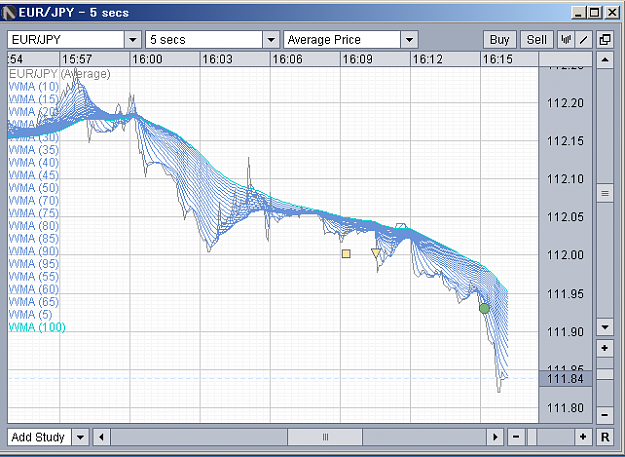Viewport: 625px width, 457px height.
Task: Maximize the EUR/JPY chart window
Action: click(594, 13)
